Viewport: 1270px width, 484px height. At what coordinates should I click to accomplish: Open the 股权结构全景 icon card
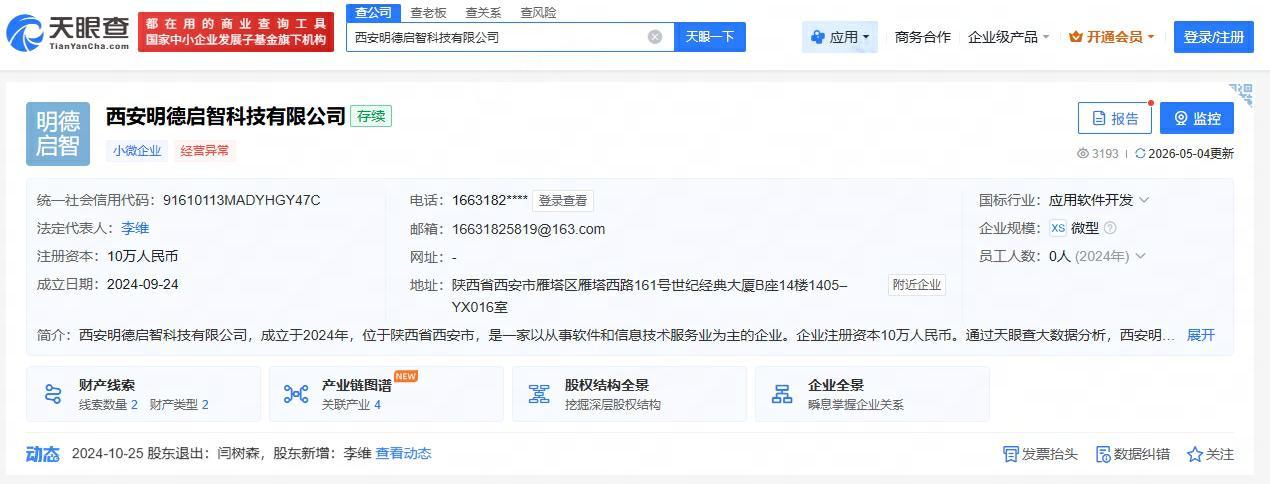click(x=539, y=394)
